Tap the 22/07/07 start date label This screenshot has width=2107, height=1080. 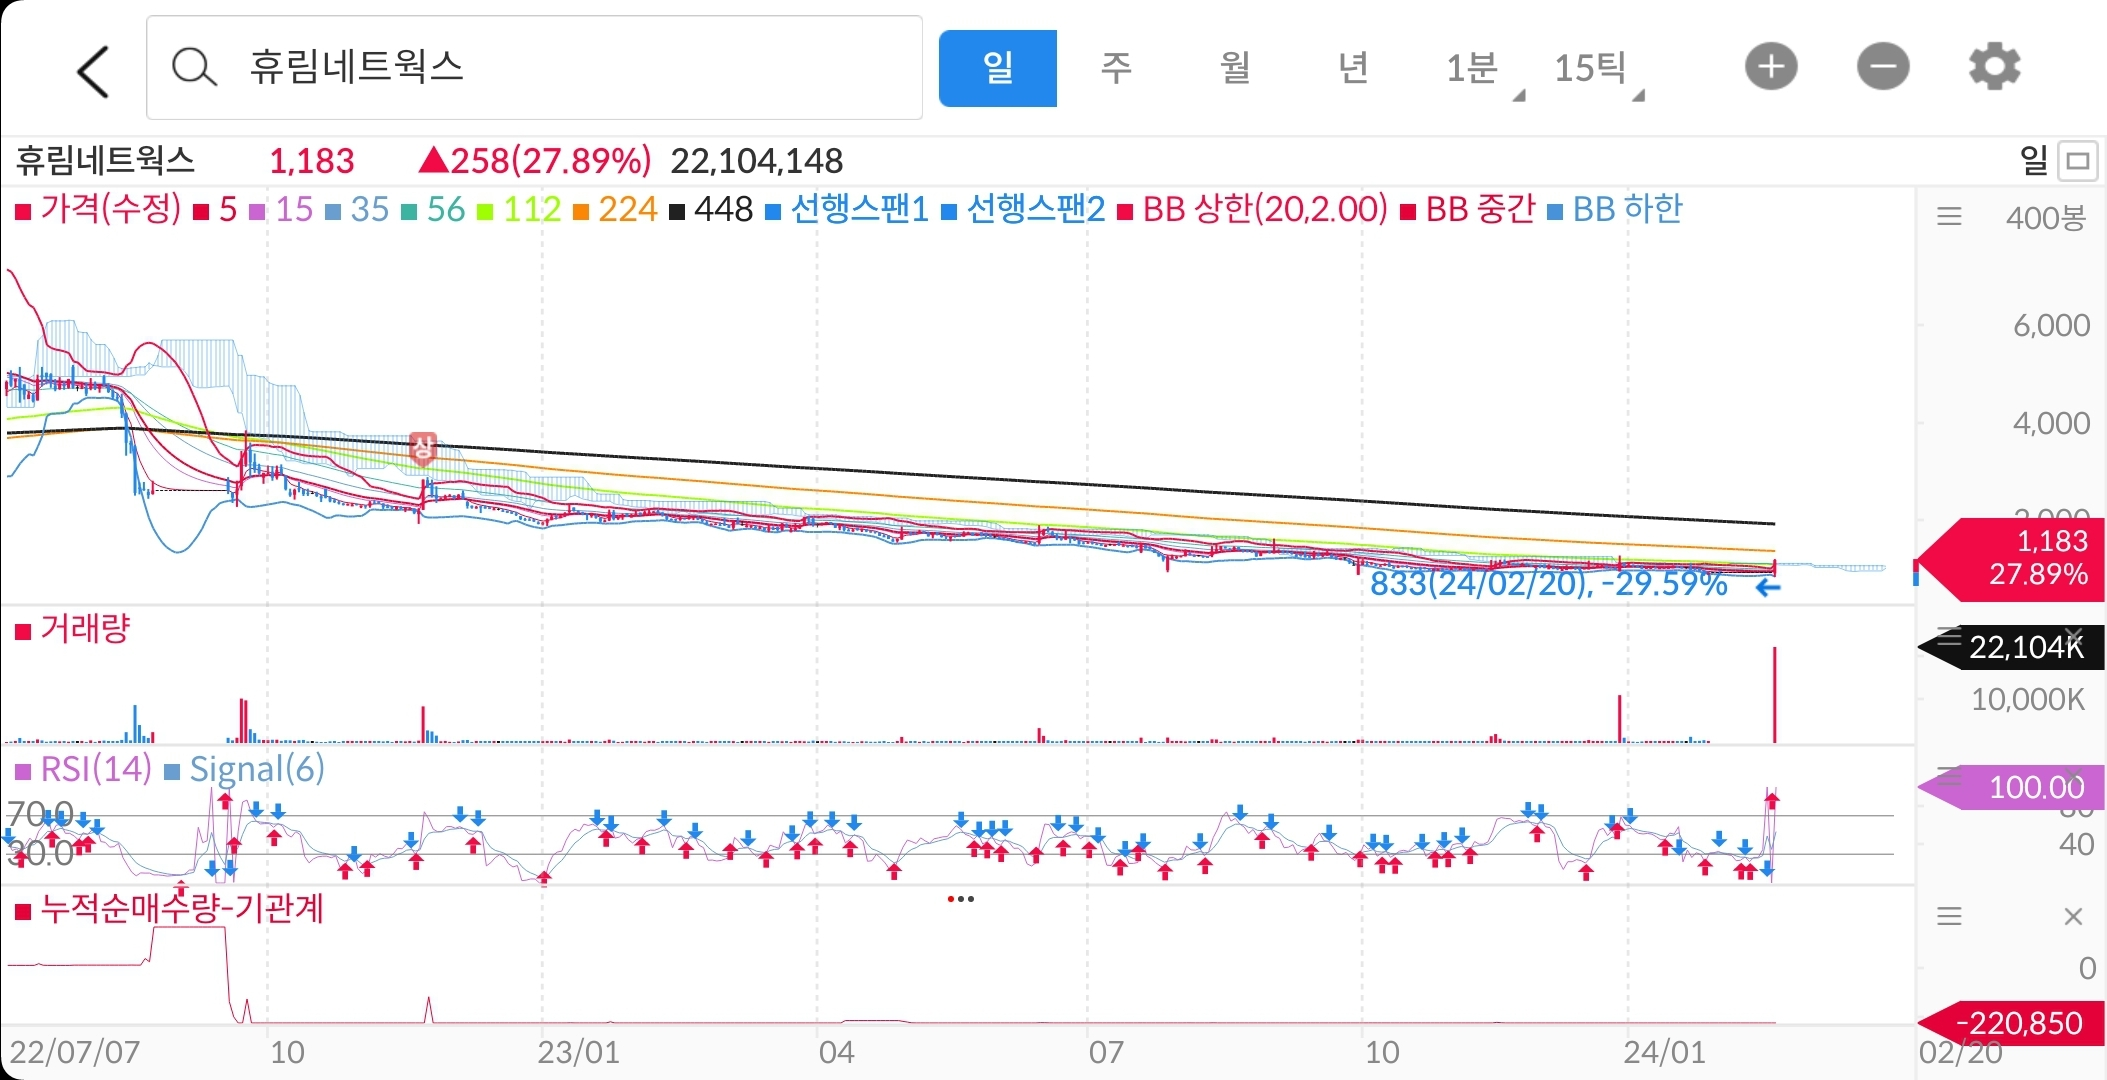click(x=75, y=1052)
